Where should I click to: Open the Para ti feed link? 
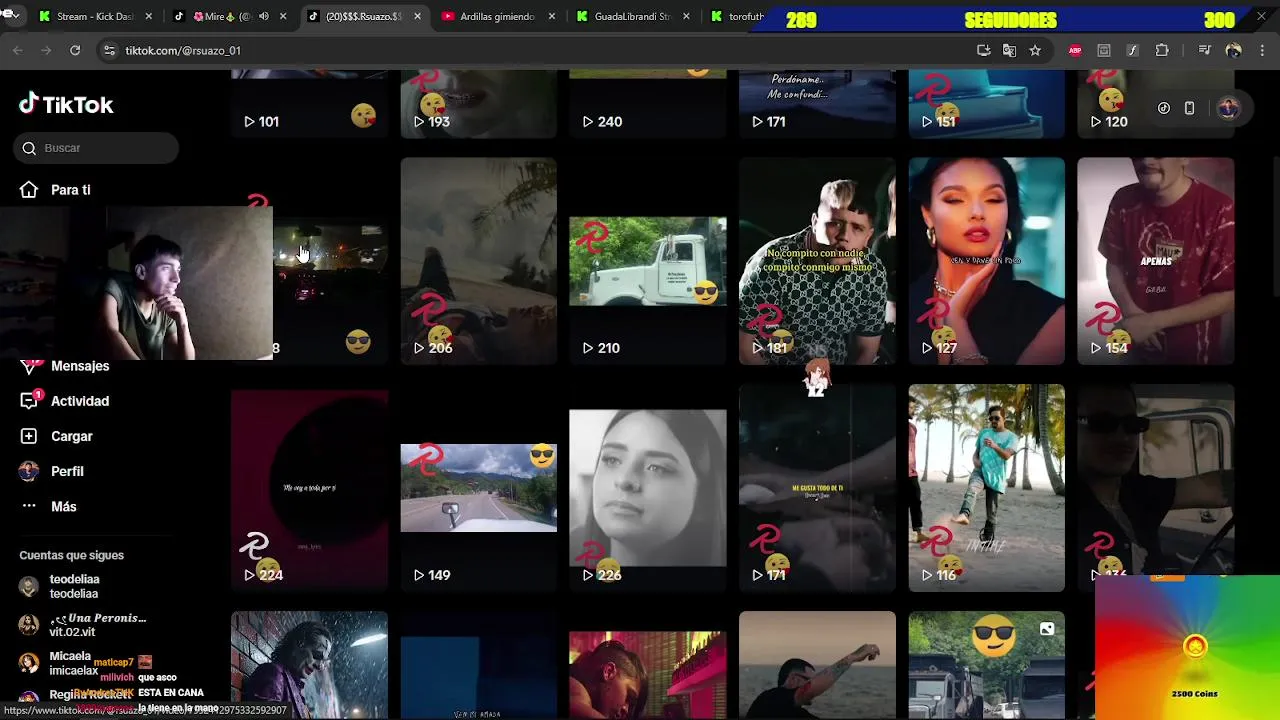71,190
